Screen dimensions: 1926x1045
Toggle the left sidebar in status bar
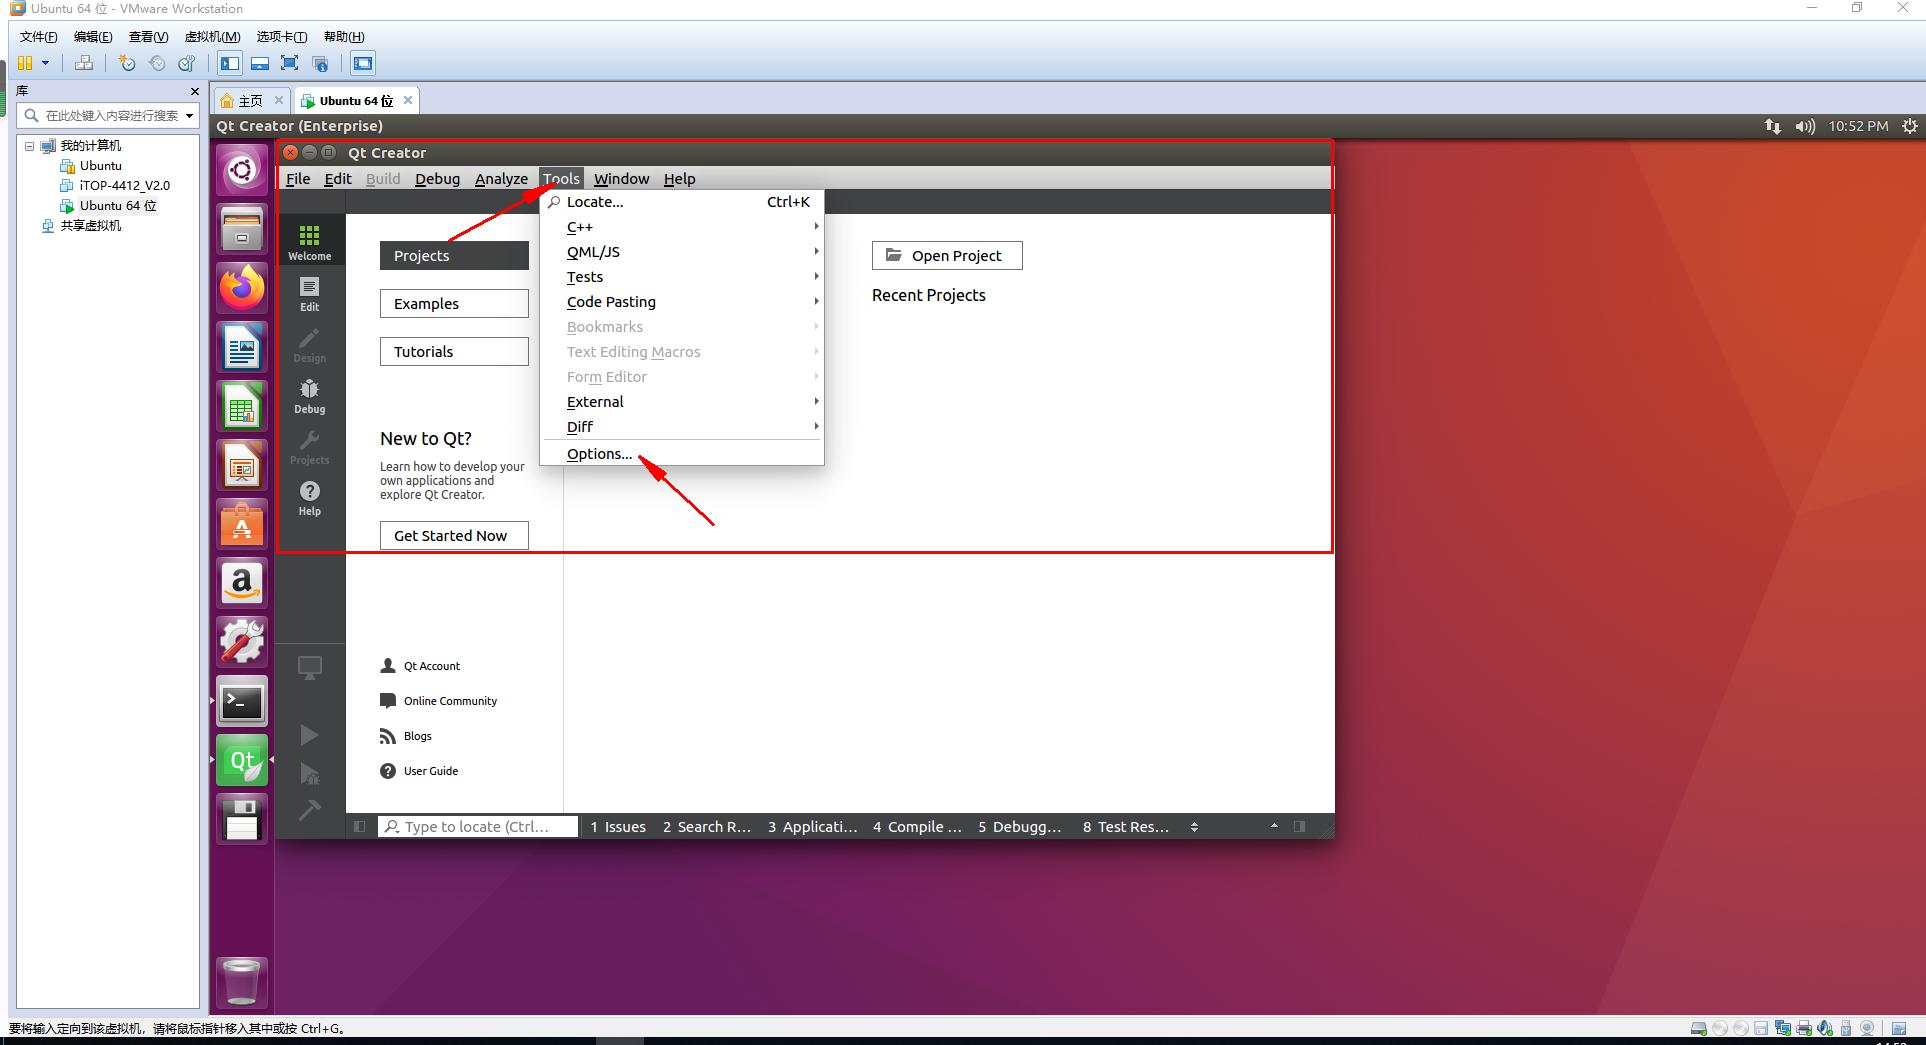[360, 827]
